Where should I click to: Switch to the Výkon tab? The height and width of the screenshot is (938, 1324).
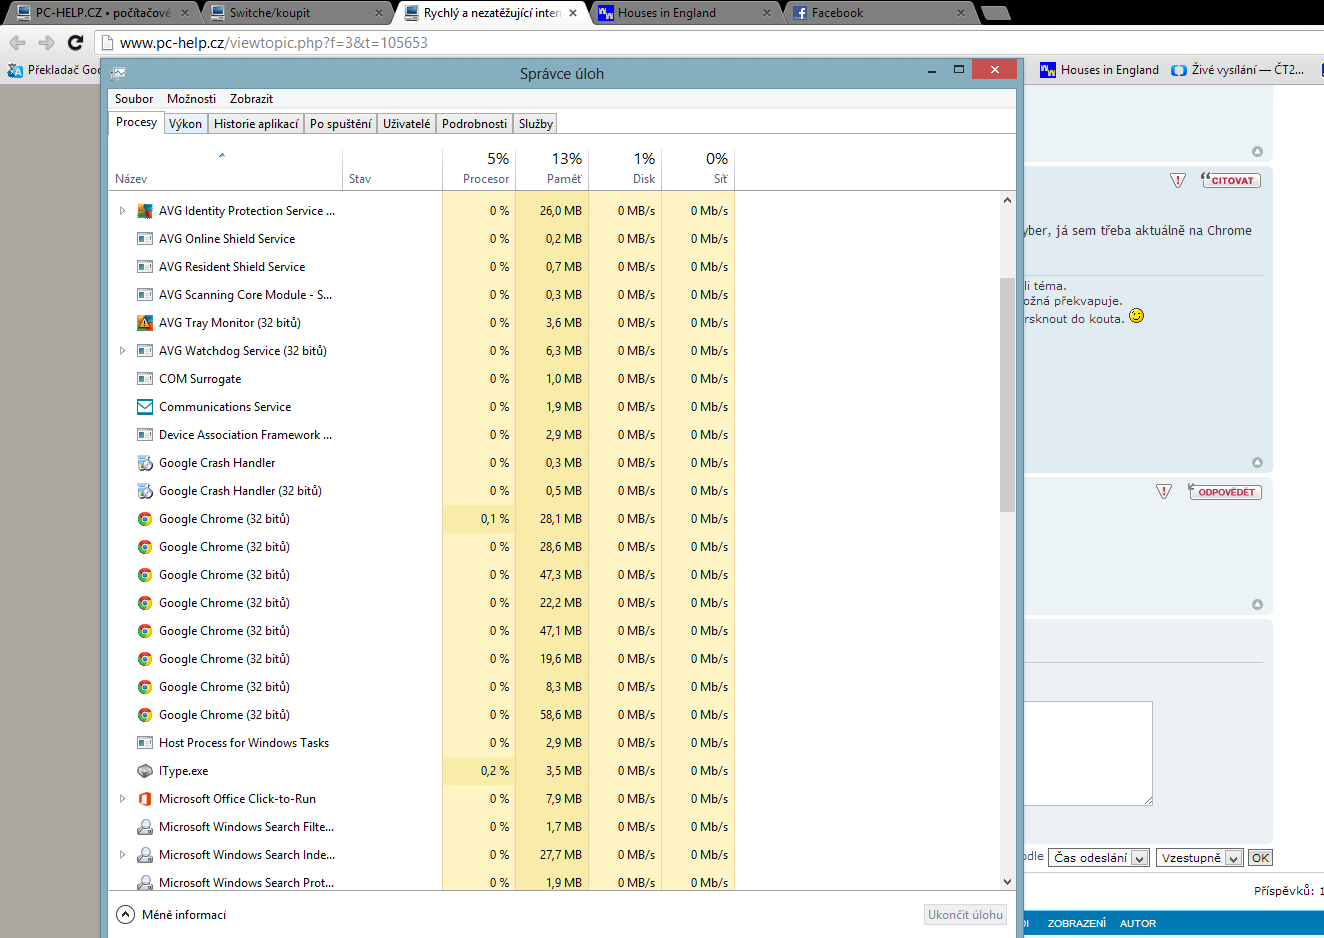pos(185,124)
